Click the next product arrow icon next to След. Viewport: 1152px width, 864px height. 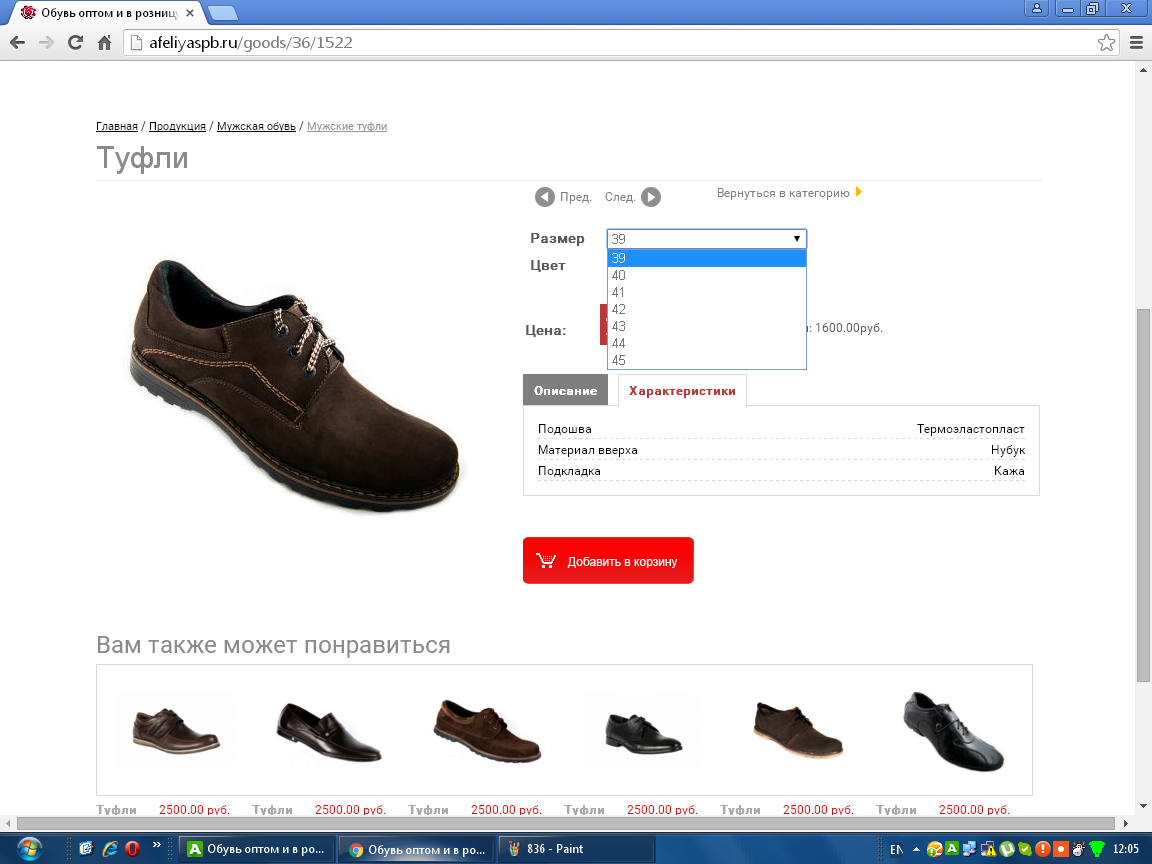(651, 197)
